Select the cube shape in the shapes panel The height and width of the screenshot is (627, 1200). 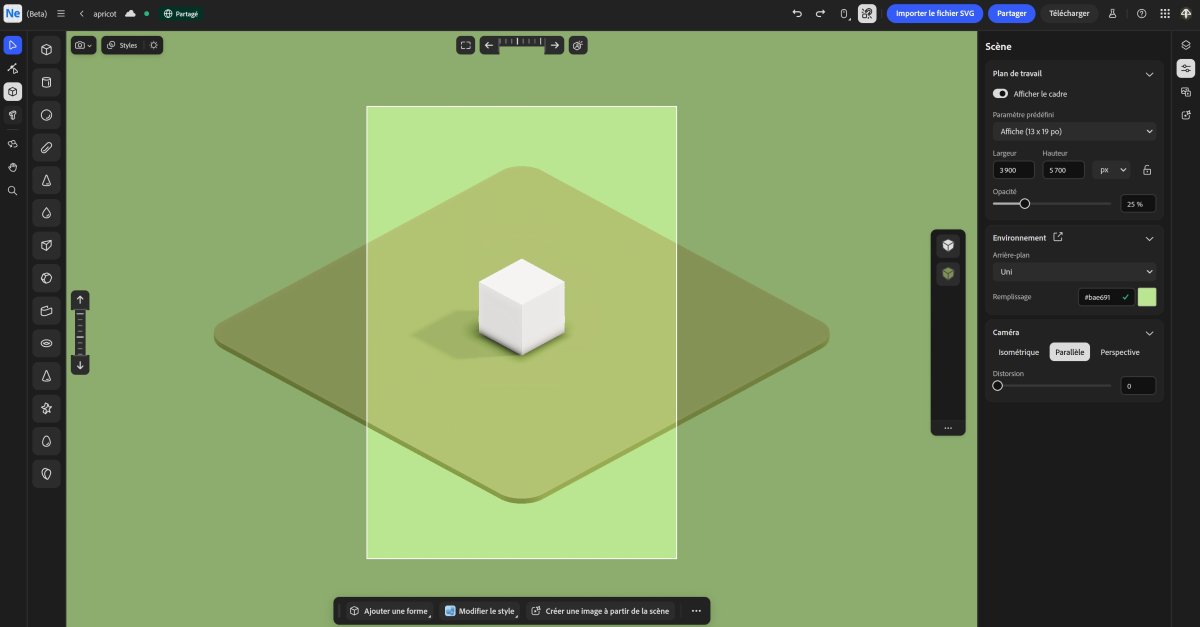click(x=46, y=49)
